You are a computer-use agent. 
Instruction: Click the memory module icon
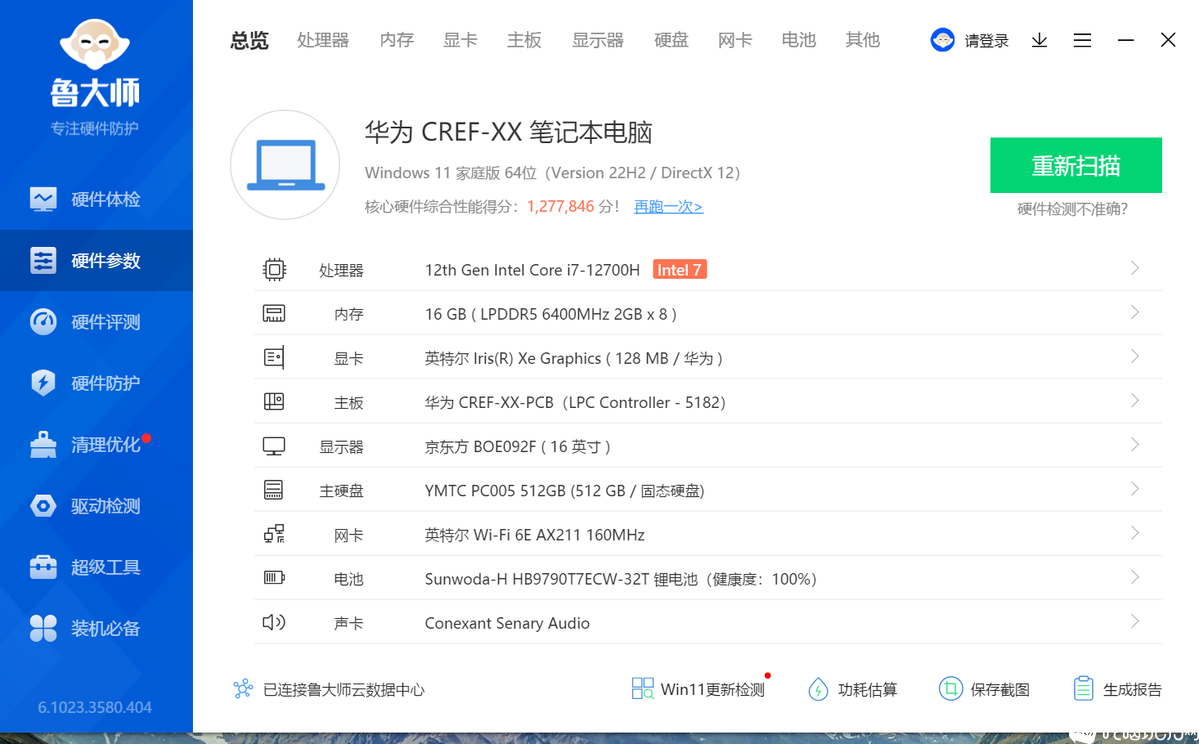pos(274,314)
